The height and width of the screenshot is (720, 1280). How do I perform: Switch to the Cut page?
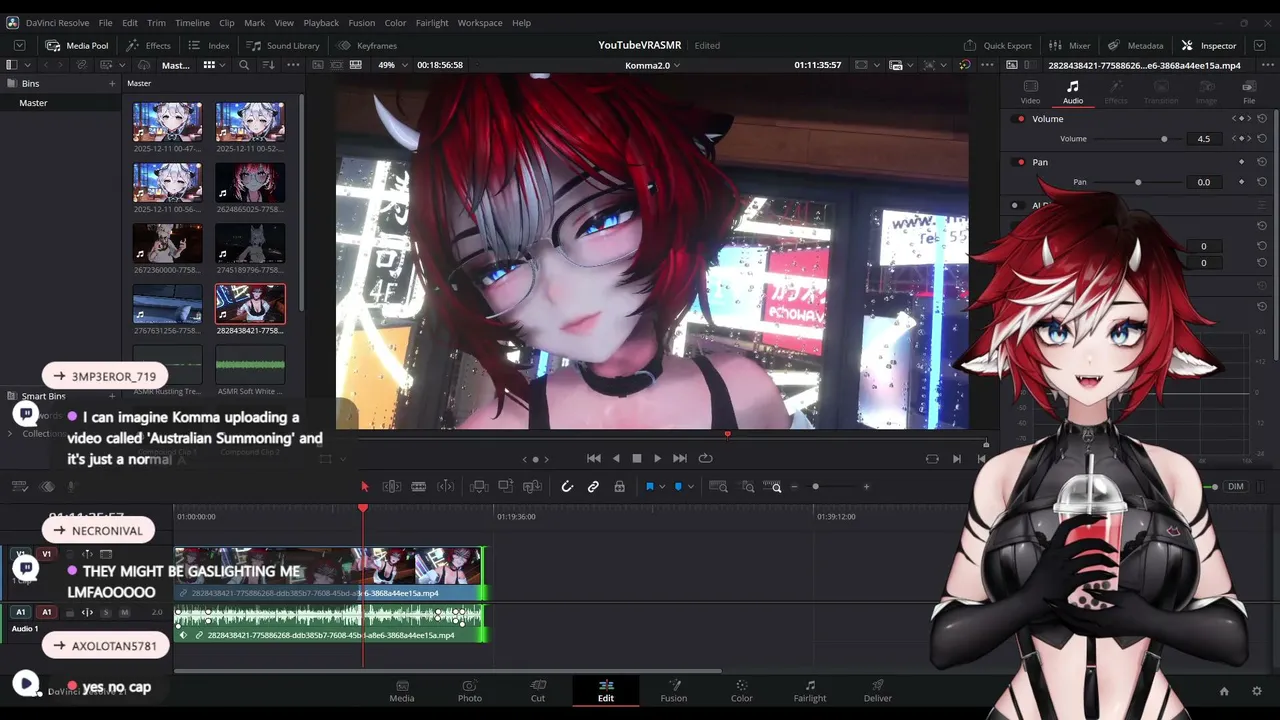(538, 691)
